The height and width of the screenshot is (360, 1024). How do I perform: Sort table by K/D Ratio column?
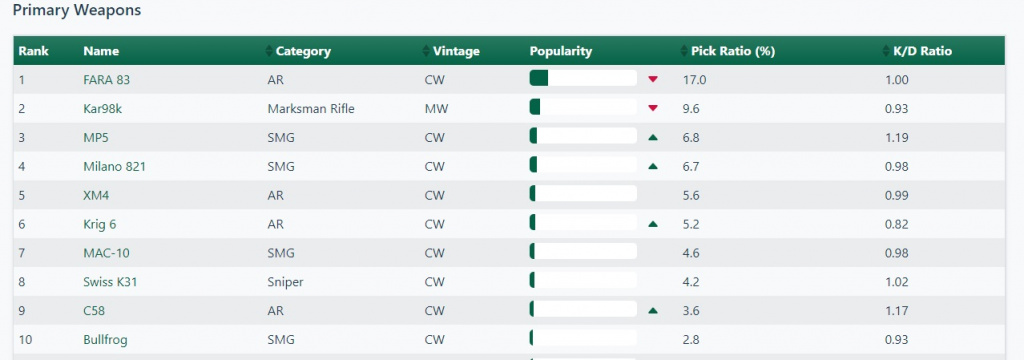(918, 51)
